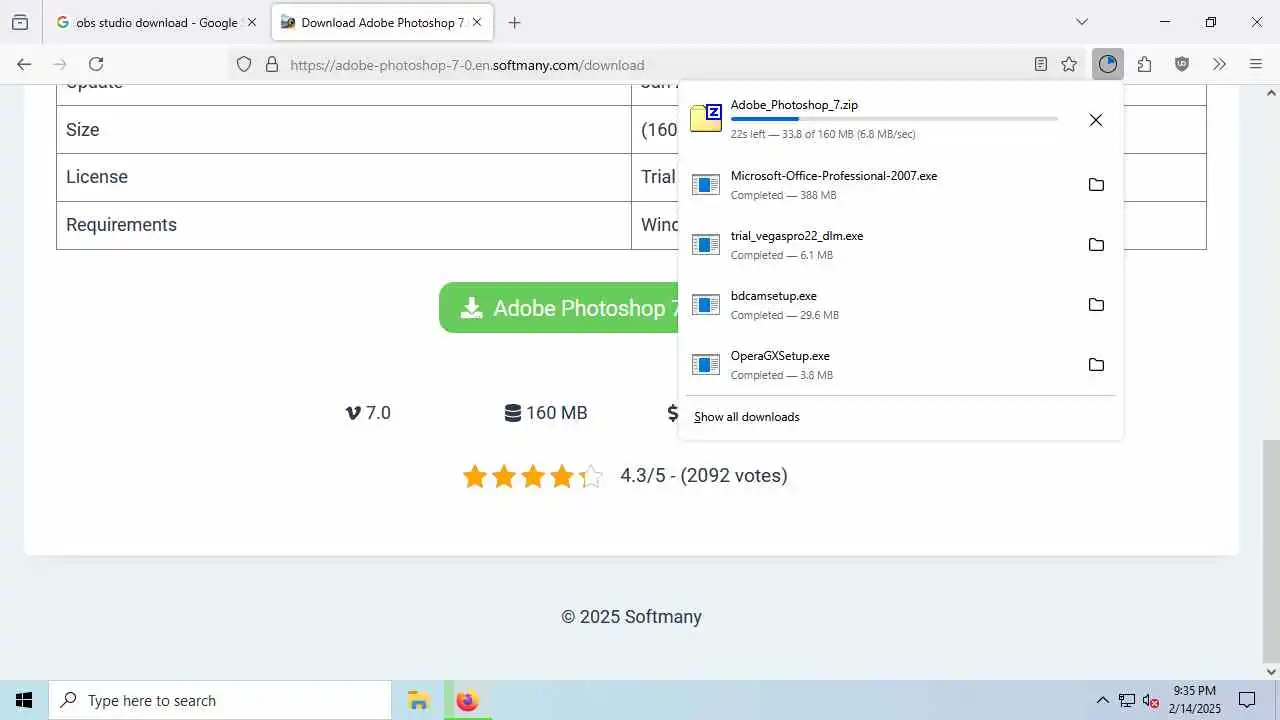Click the address bar URL field
The height and width of the screenshot is (720, 1280).
(655, 65)
